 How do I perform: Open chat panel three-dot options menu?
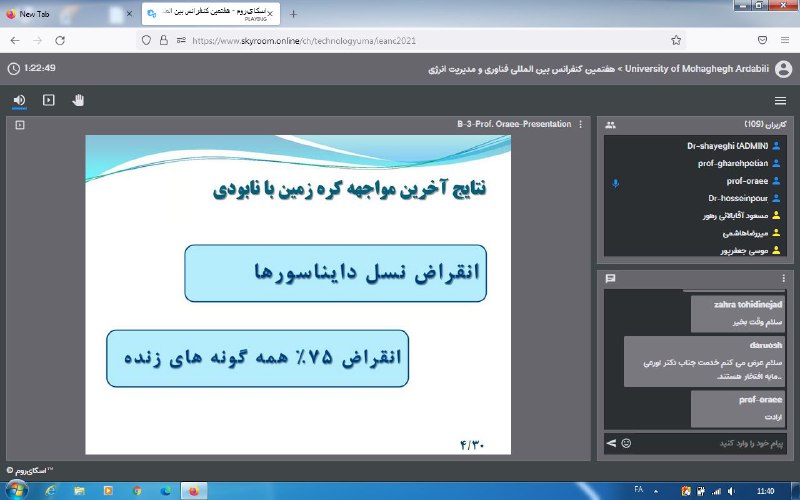[783, 278]
